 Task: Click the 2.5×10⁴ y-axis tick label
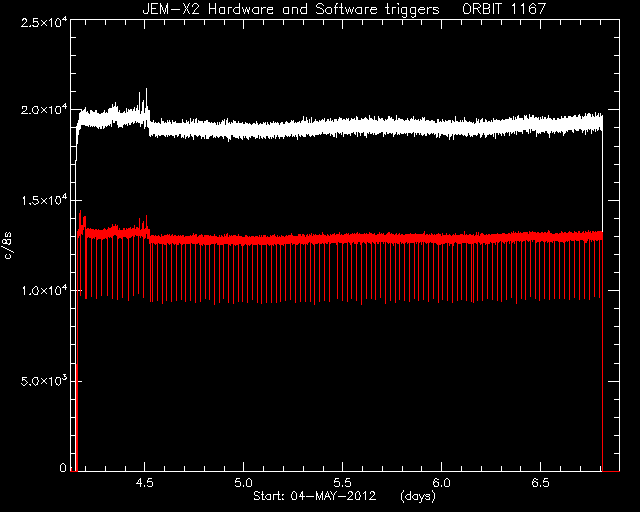point(44,22)
